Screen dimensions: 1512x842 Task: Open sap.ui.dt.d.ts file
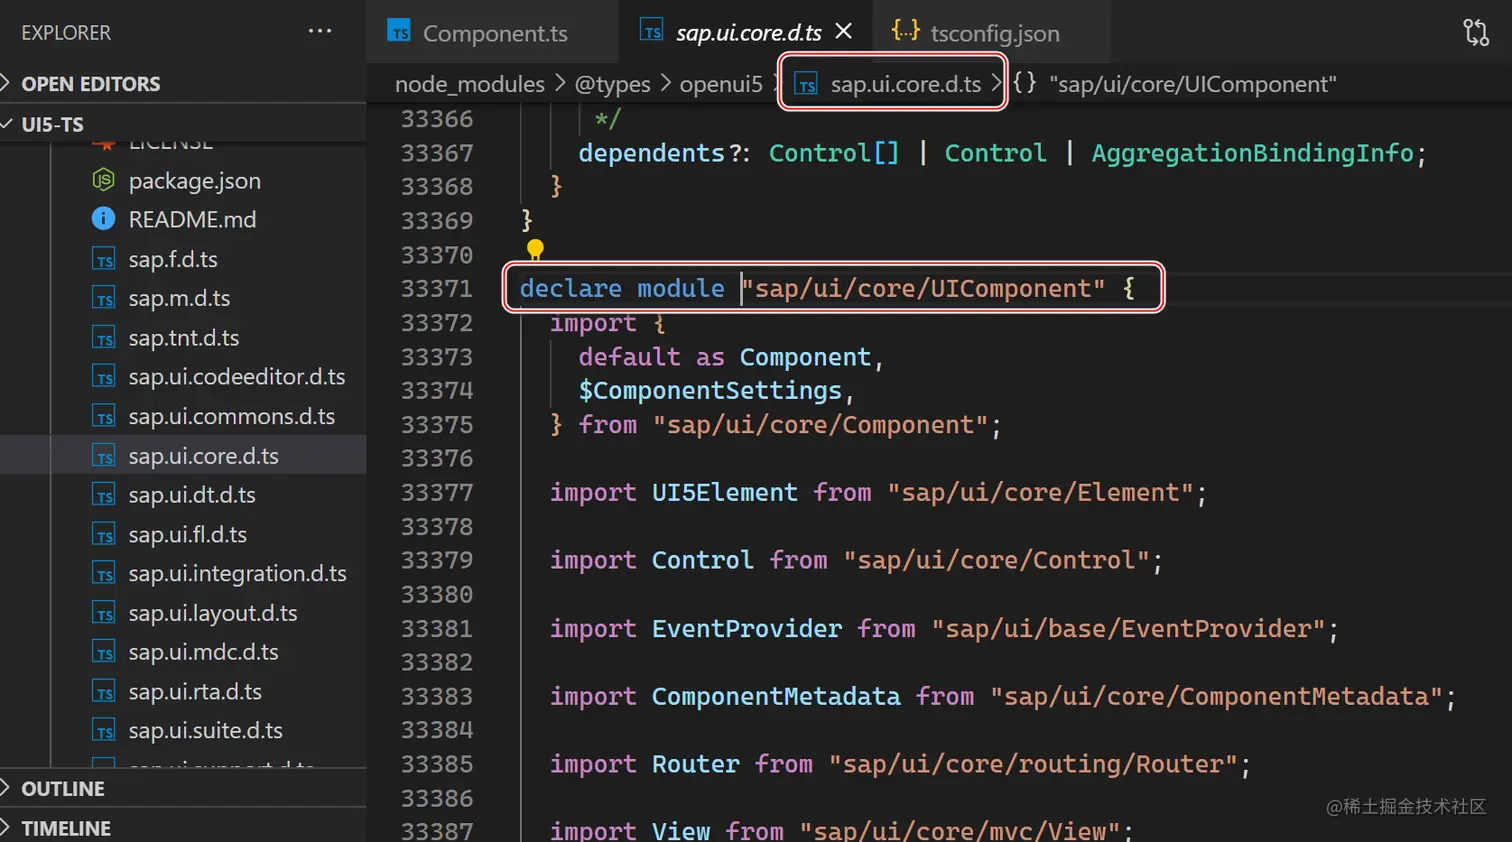[183, 495]
